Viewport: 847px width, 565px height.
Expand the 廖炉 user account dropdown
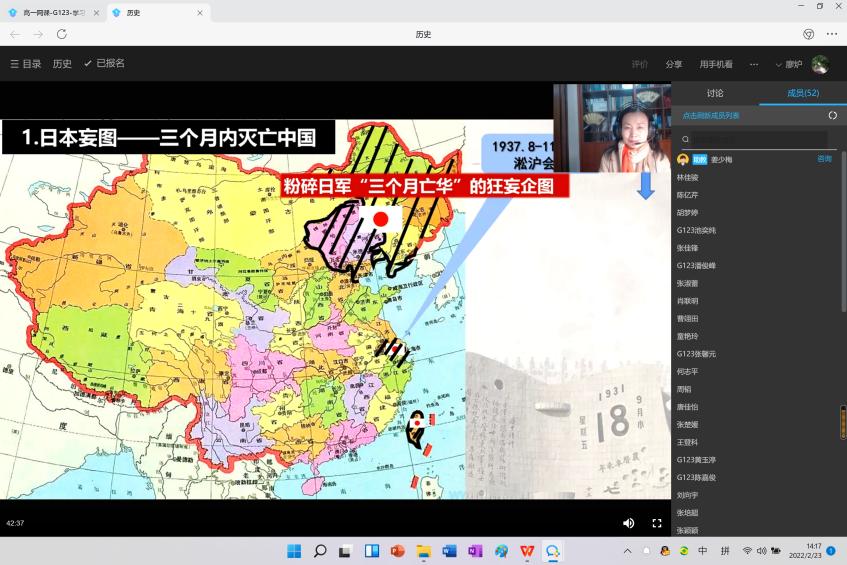789,64
